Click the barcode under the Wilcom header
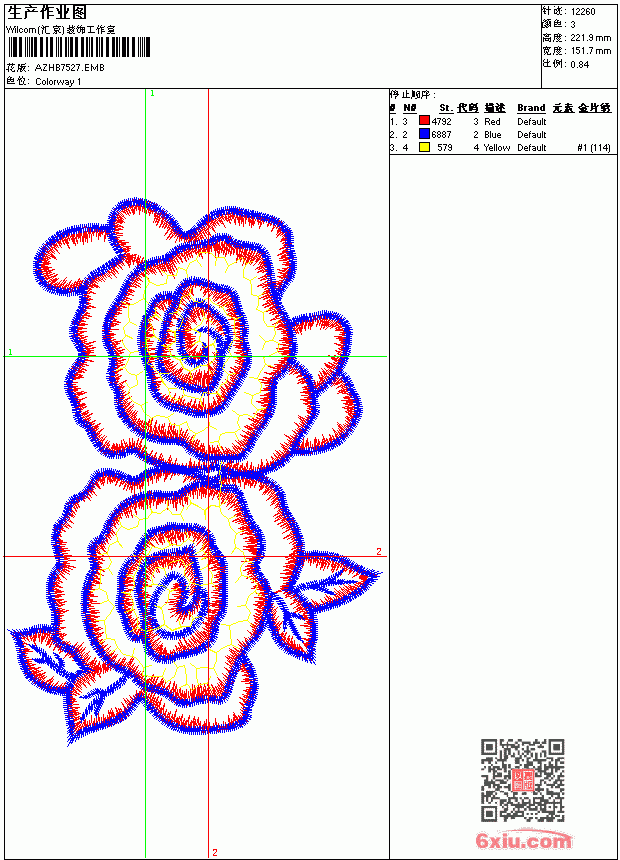This screenshot has width=620, height=860. coord(78,47)
